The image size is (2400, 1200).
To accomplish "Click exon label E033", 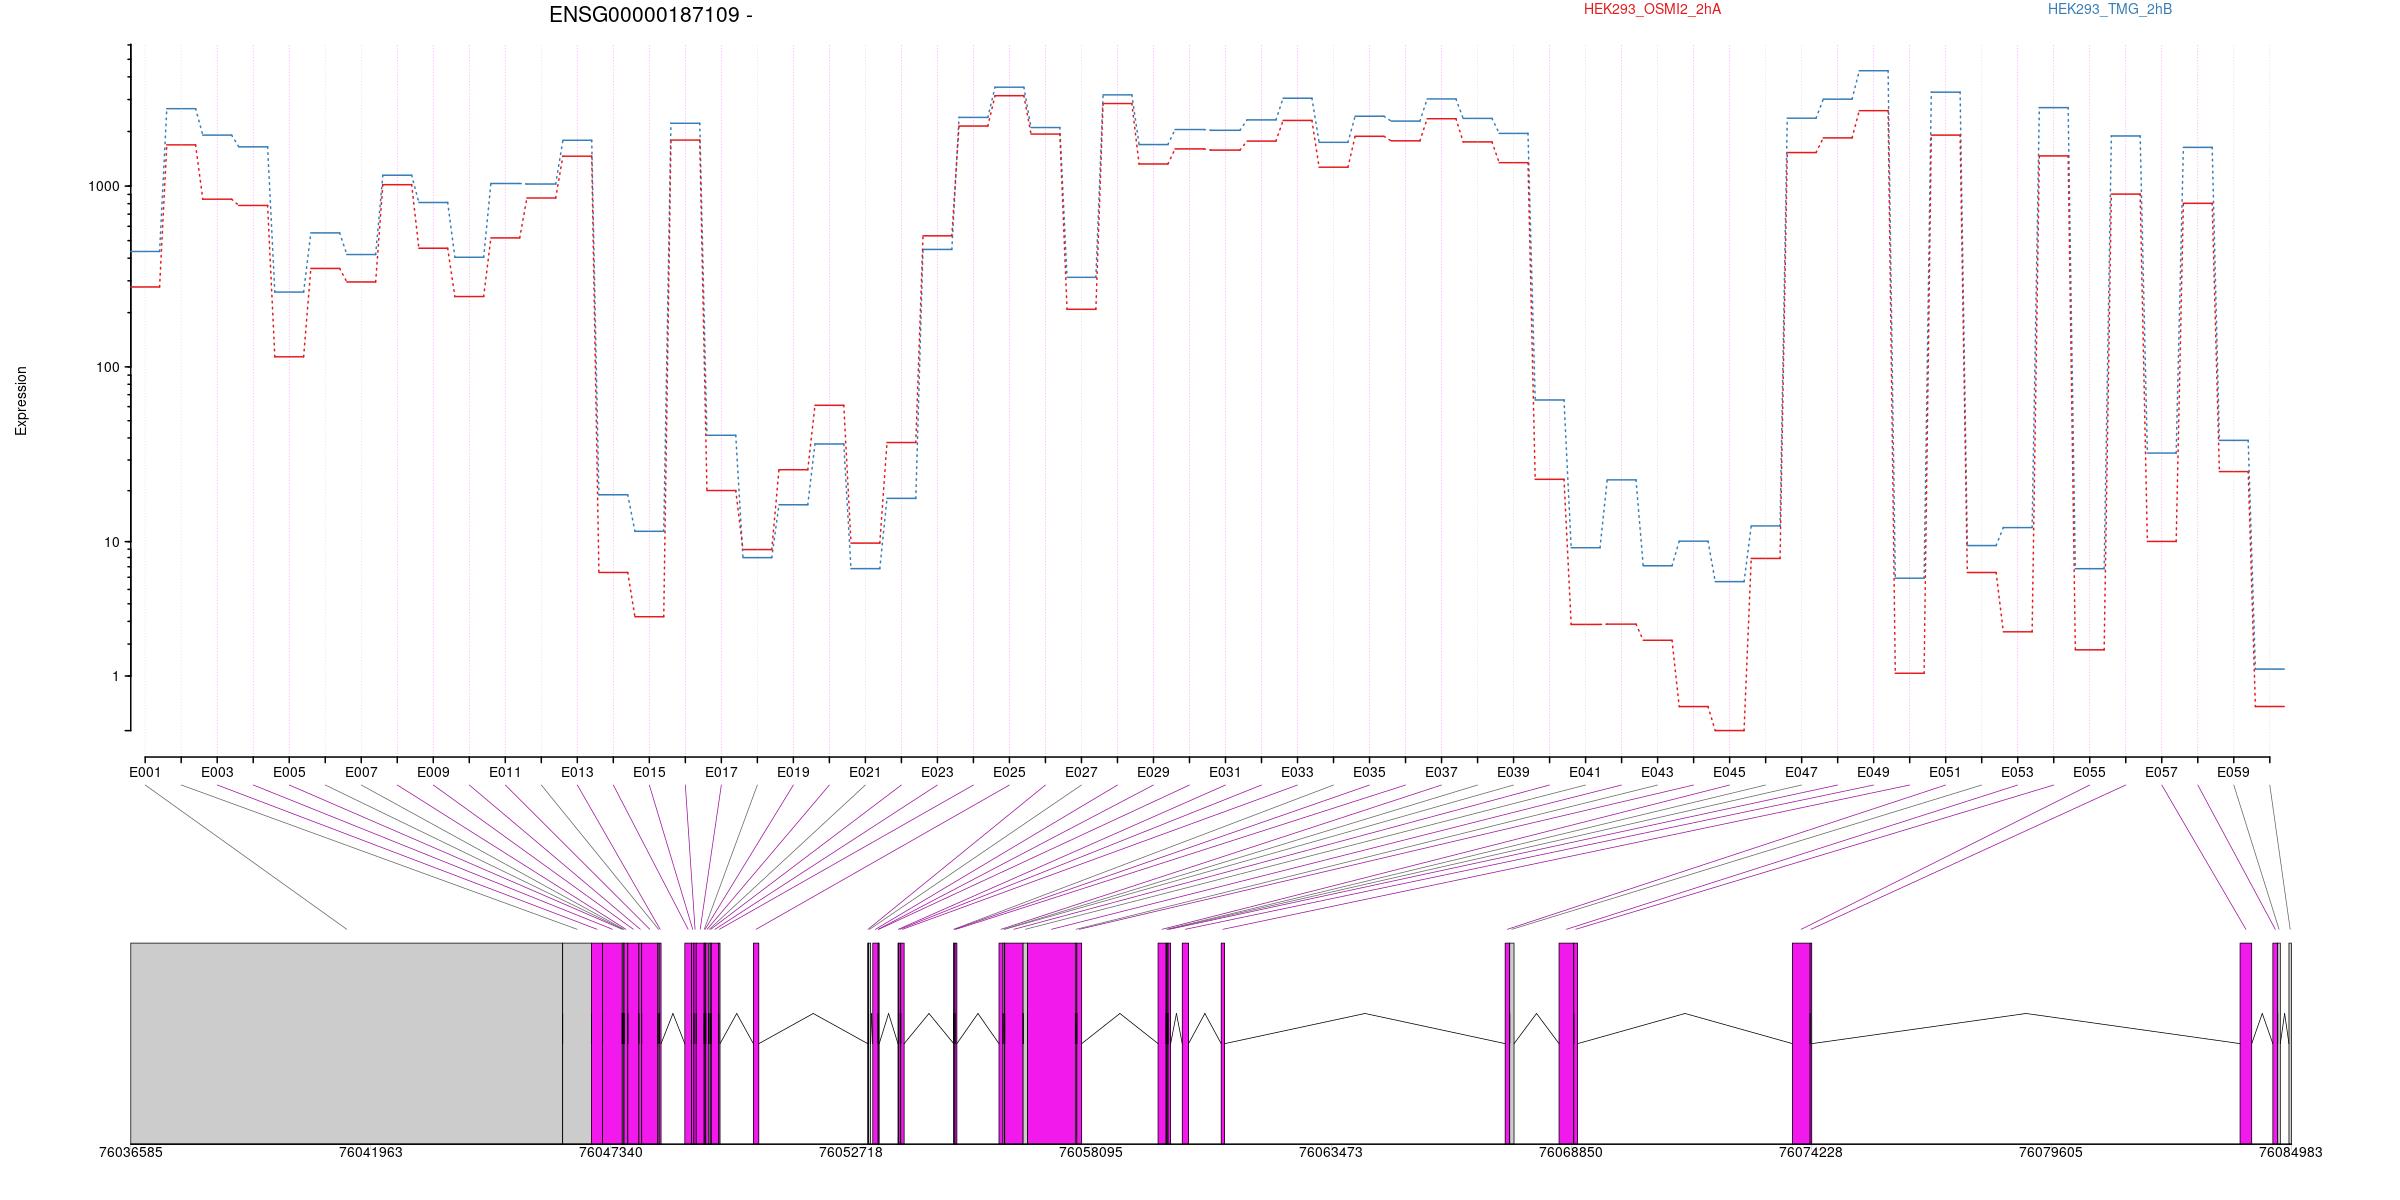I will 1297,772.
